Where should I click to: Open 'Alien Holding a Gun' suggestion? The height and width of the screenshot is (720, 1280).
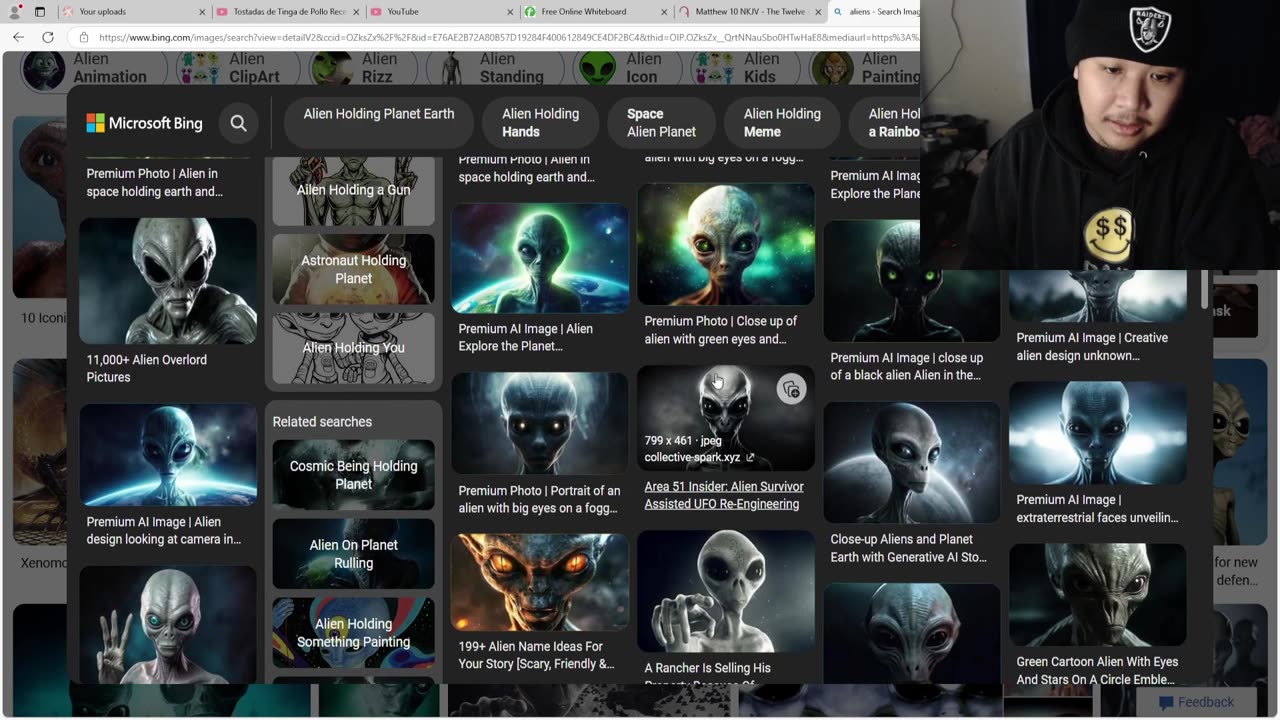coord(353,190)
